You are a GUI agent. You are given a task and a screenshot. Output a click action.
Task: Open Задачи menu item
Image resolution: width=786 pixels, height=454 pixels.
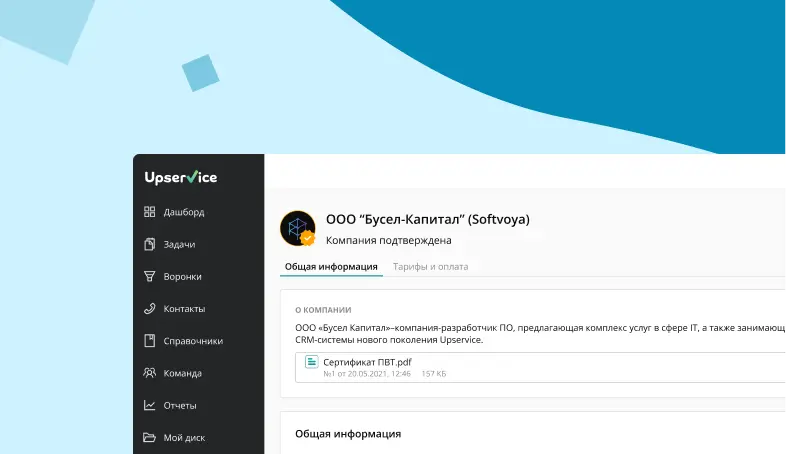click(179, 245)
